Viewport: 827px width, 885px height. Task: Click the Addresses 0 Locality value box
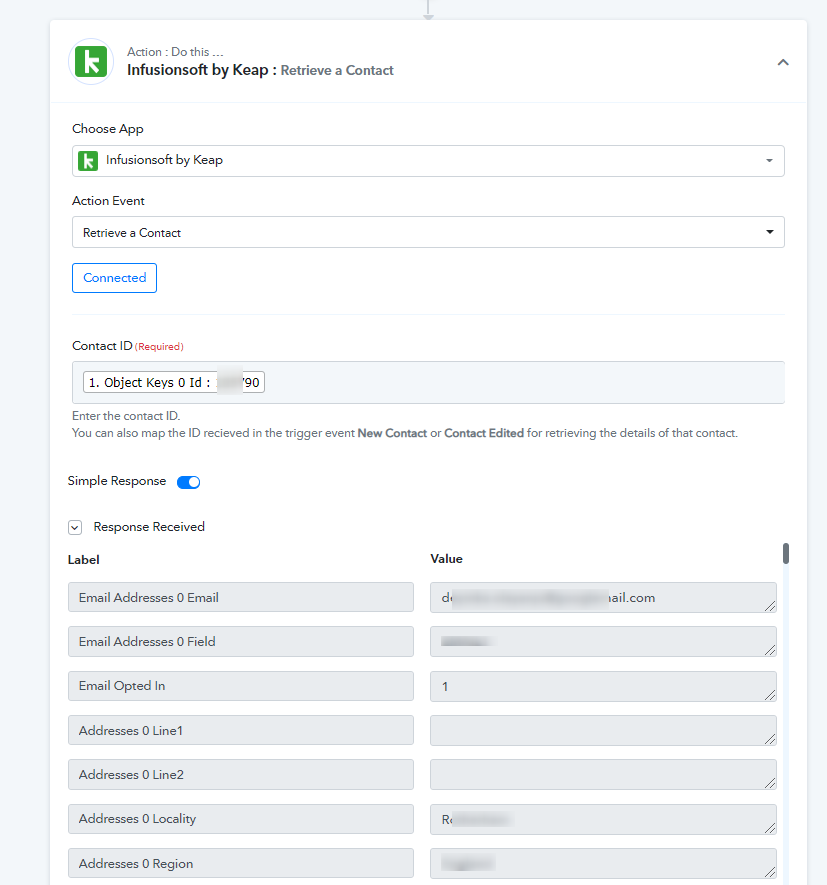point(603,820)
